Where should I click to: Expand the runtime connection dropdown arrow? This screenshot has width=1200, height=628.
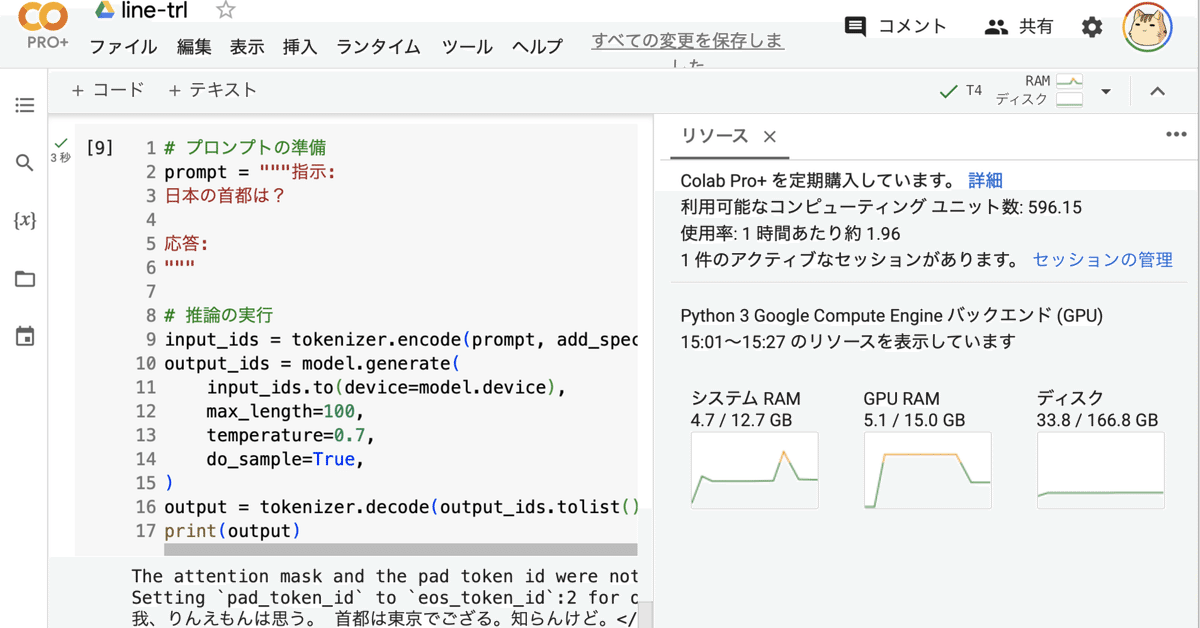pos(1106,91)
